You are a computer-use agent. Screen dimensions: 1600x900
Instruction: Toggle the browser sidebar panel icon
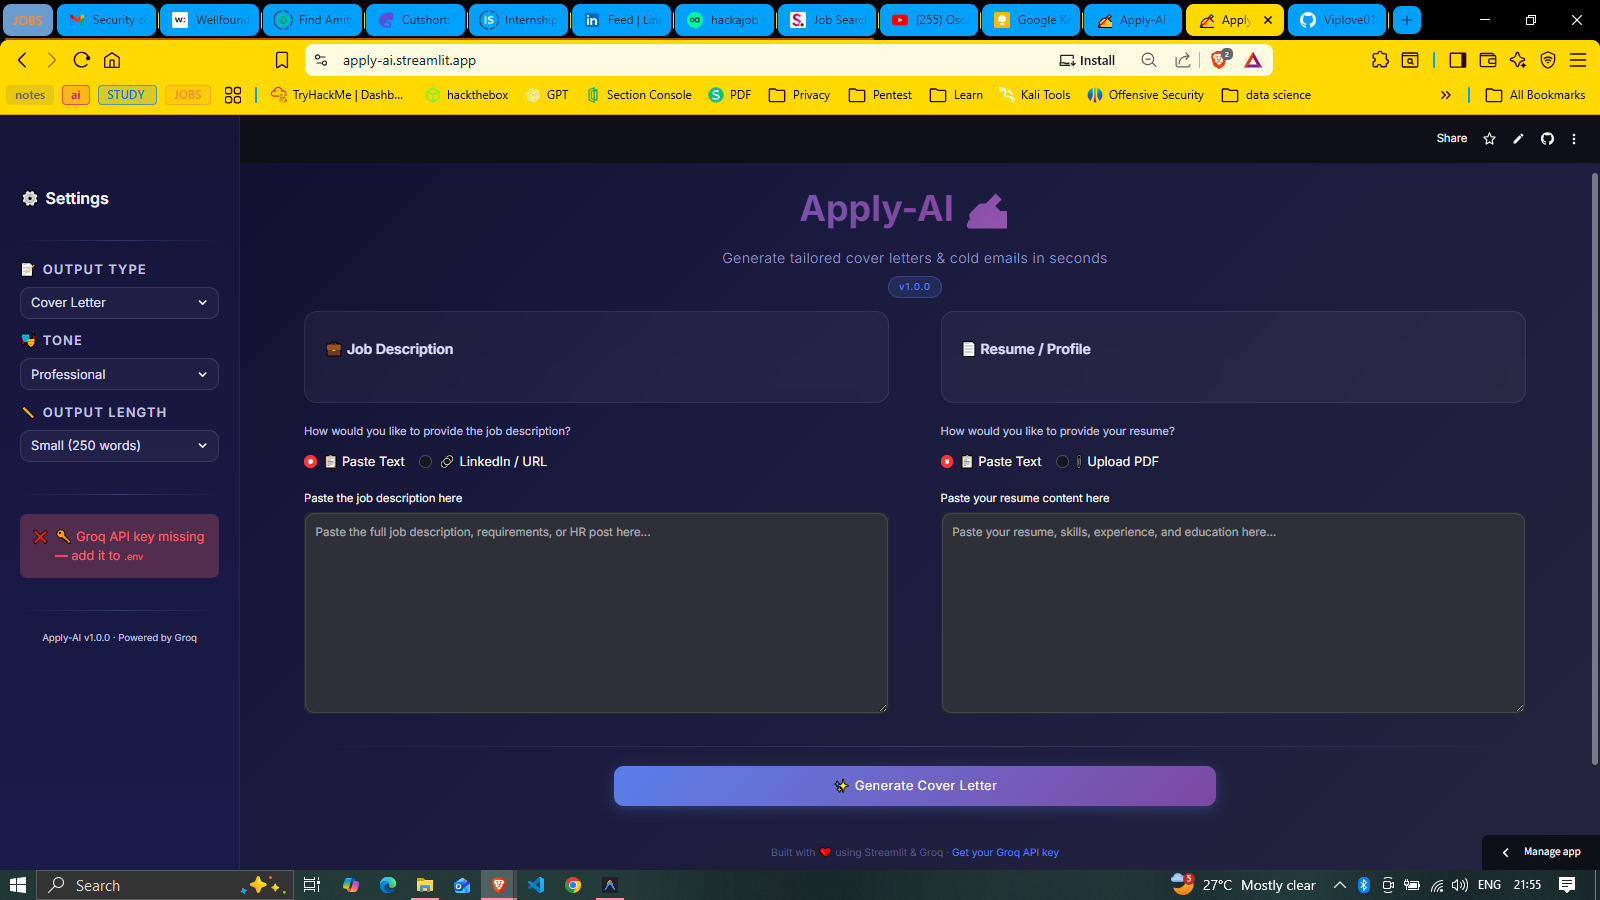point(1457,60)
